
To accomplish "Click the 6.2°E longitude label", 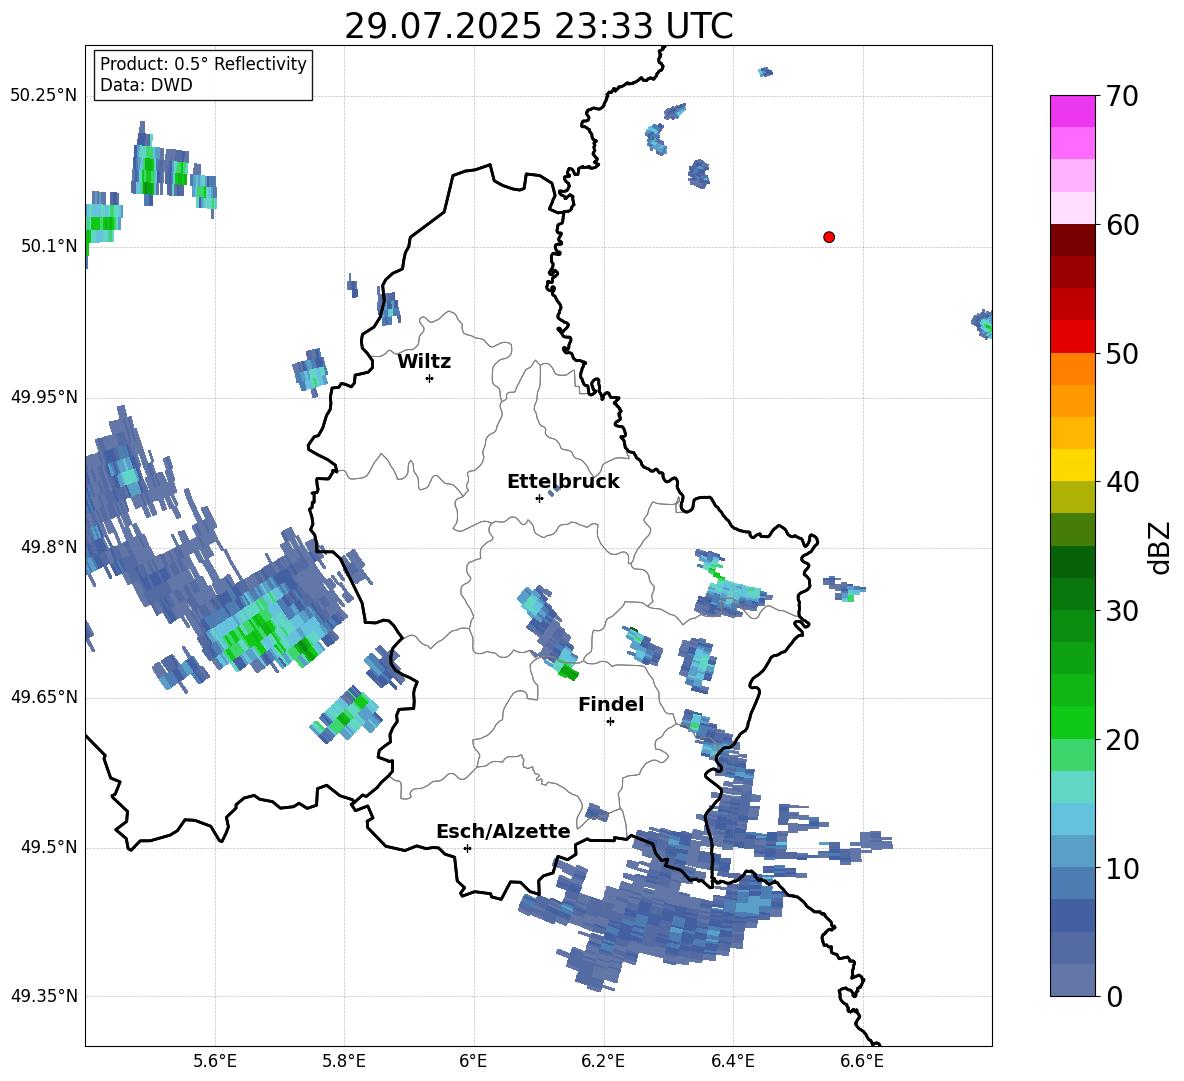I will pyautogui.click(x=603, y=1061).
